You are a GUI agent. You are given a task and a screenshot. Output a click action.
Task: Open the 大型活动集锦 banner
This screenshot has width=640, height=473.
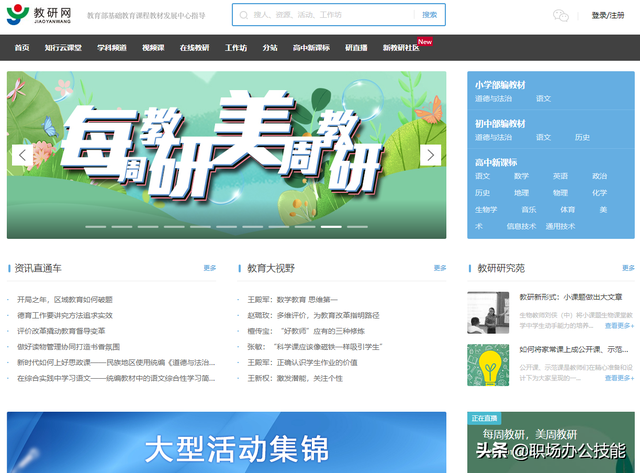(x=227, y=442)
